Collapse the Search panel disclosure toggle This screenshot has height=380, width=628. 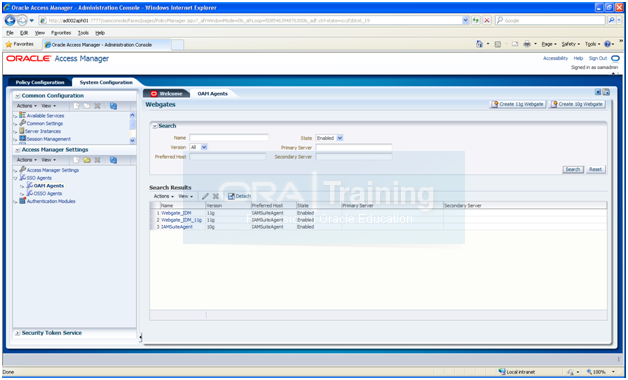155,126
